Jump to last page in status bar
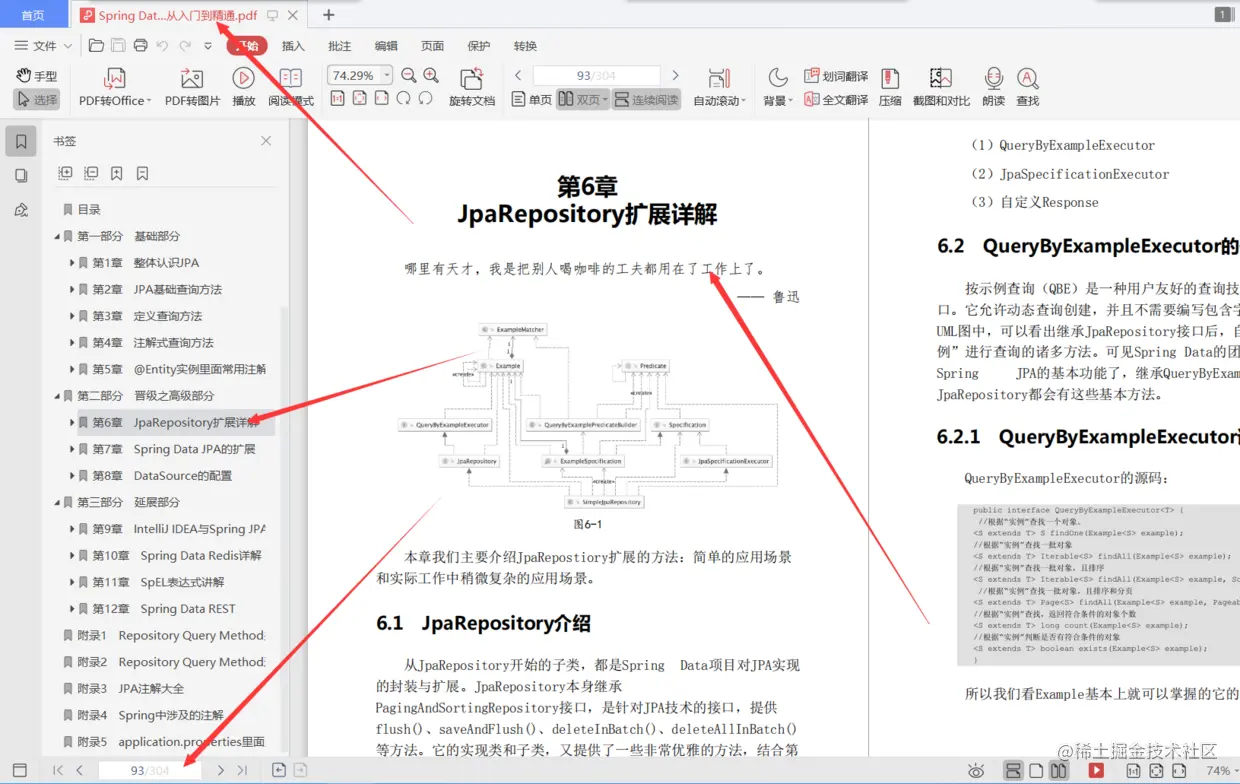Image resolution: width=1240 pixels, height=784 pixels. click(x=242, y=770)
